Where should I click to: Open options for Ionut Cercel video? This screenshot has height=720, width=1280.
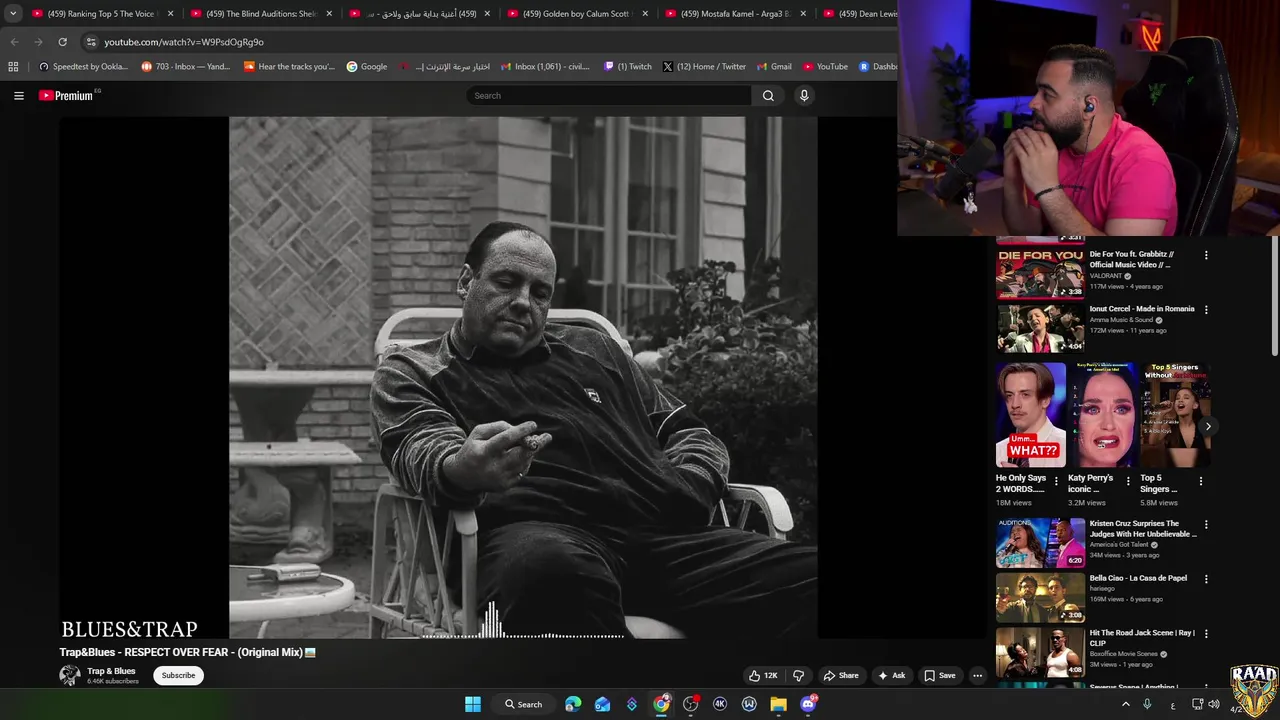[x=1206, y=310]
